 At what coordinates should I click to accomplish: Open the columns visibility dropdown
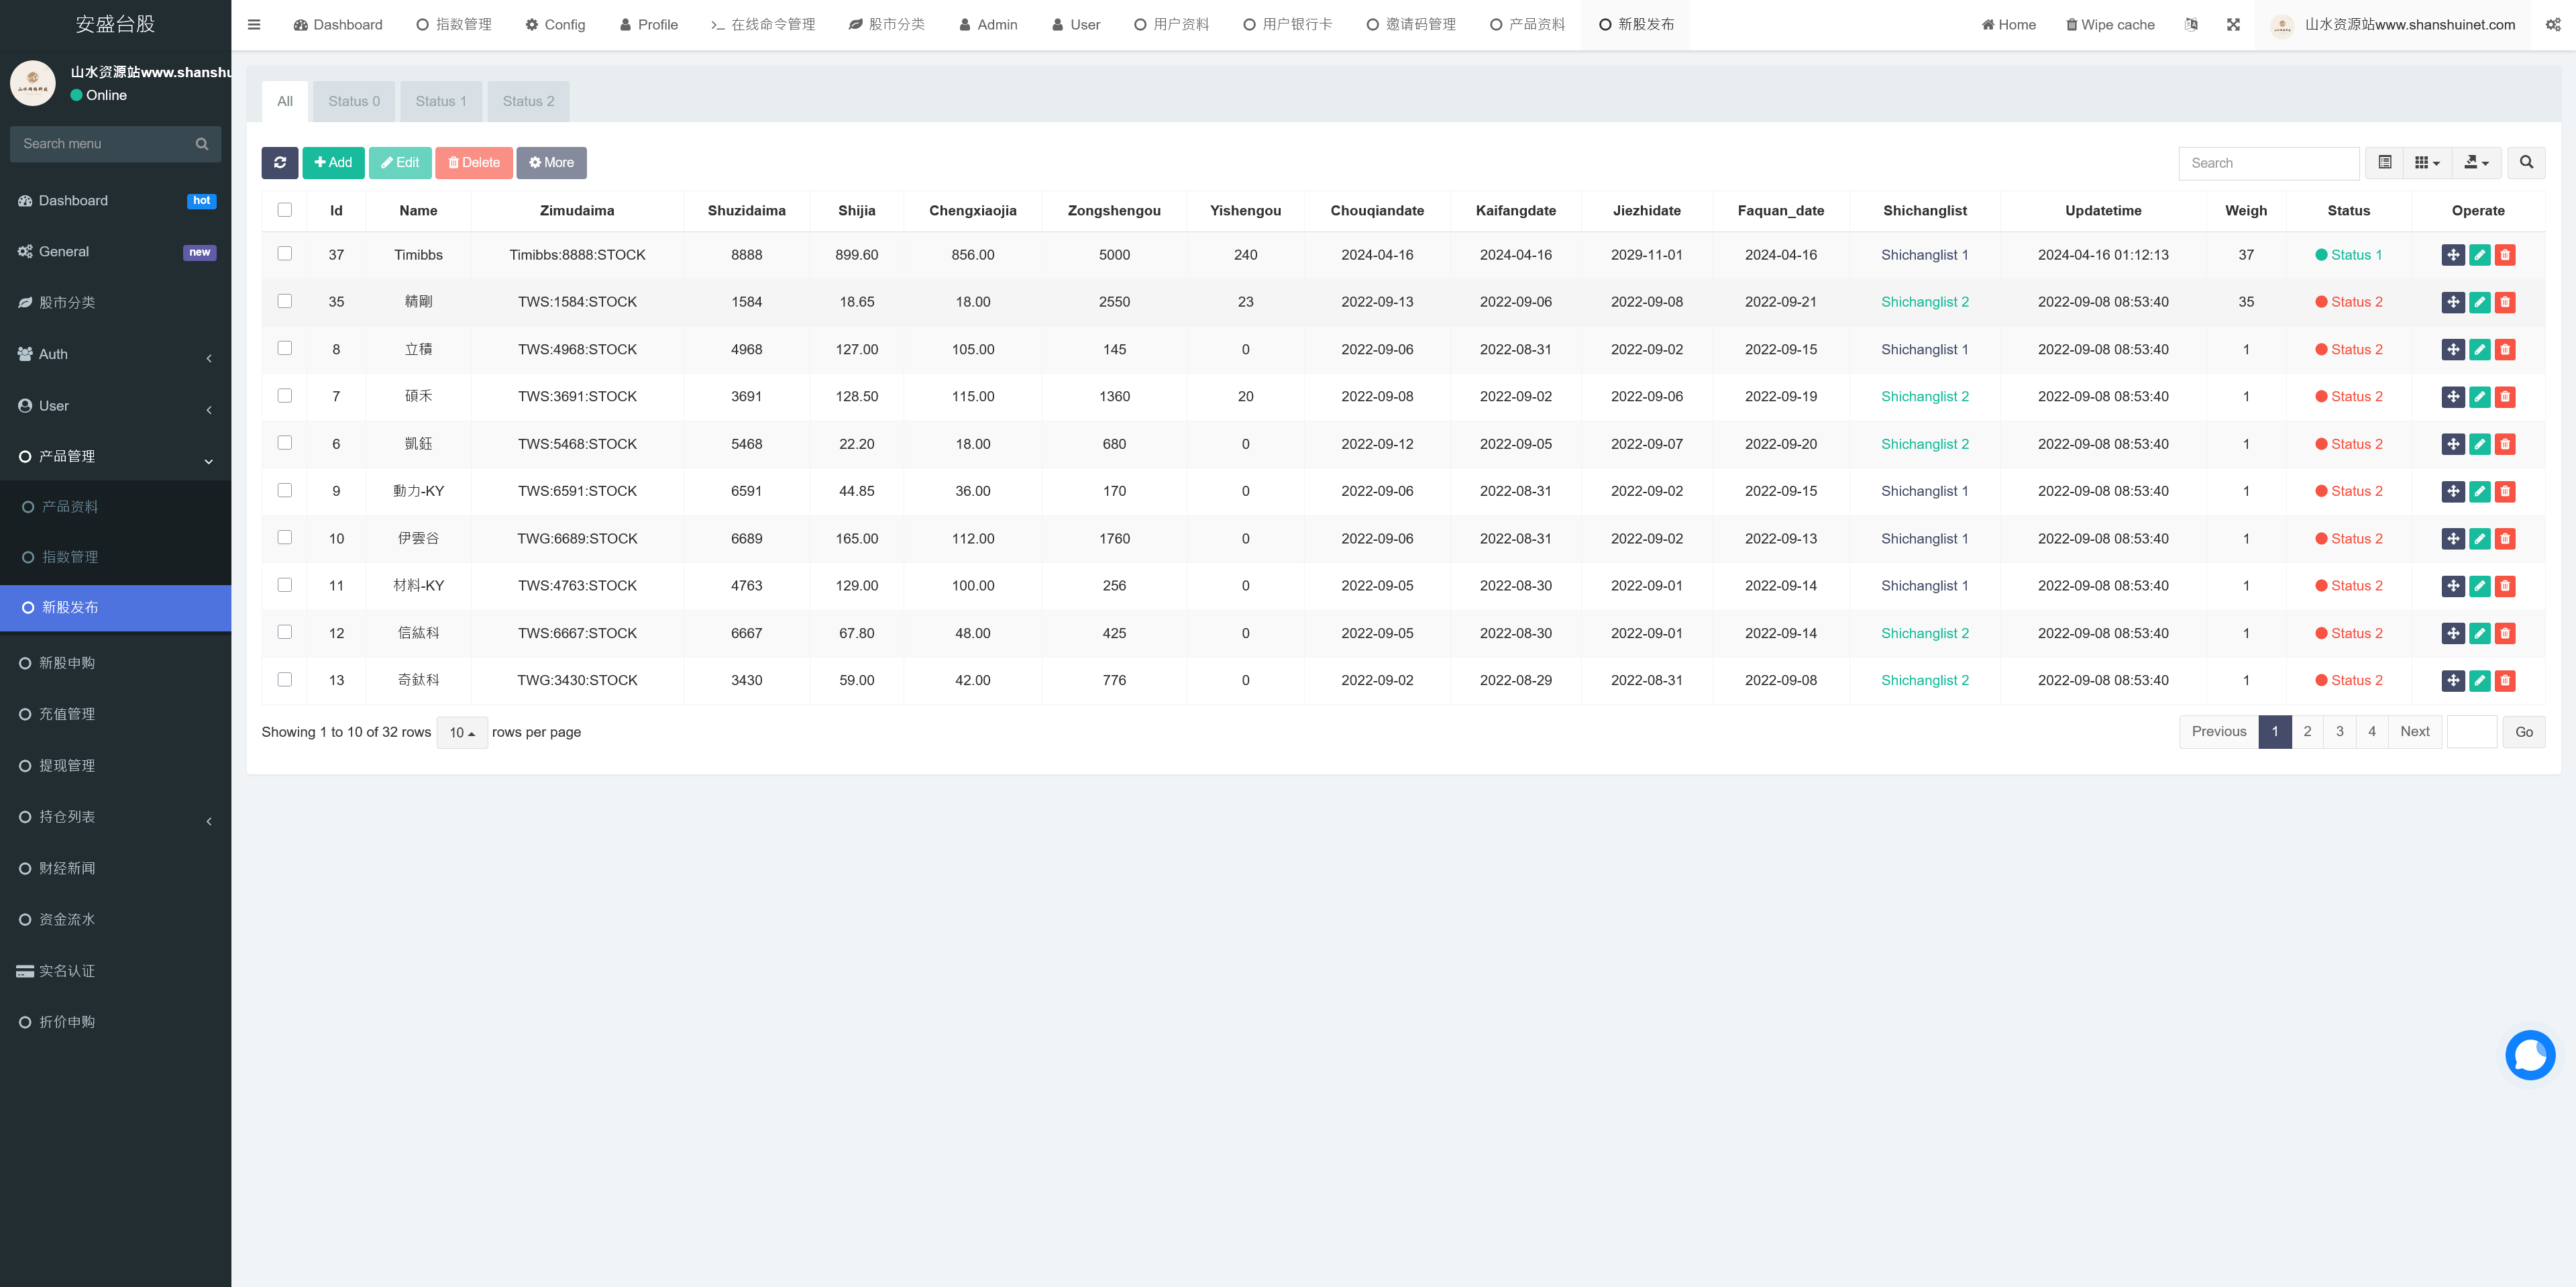click(x=2427, y=163)
